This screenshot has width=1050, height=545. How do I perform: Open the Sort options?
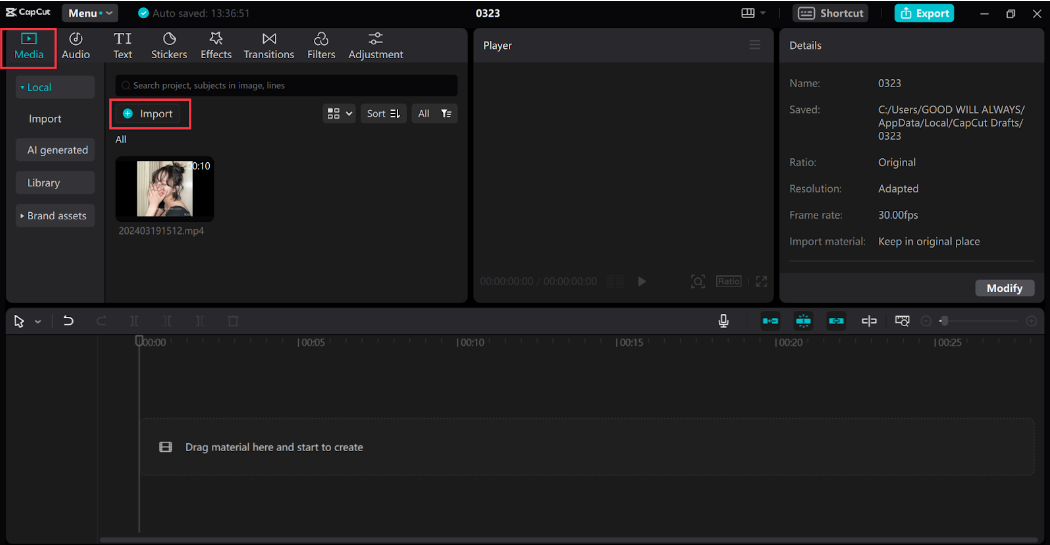(383, 114)
